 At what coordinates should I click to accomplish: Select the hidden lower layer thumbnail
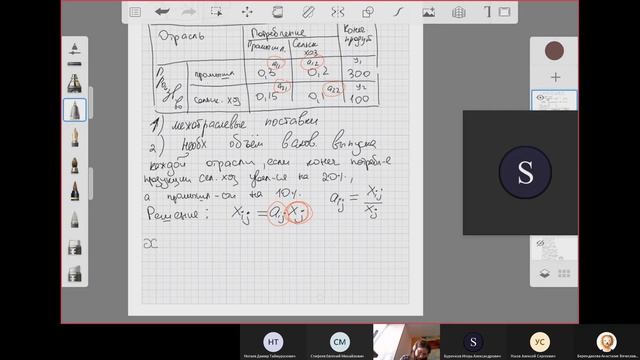pyautogui.click(x=554, y=249)
